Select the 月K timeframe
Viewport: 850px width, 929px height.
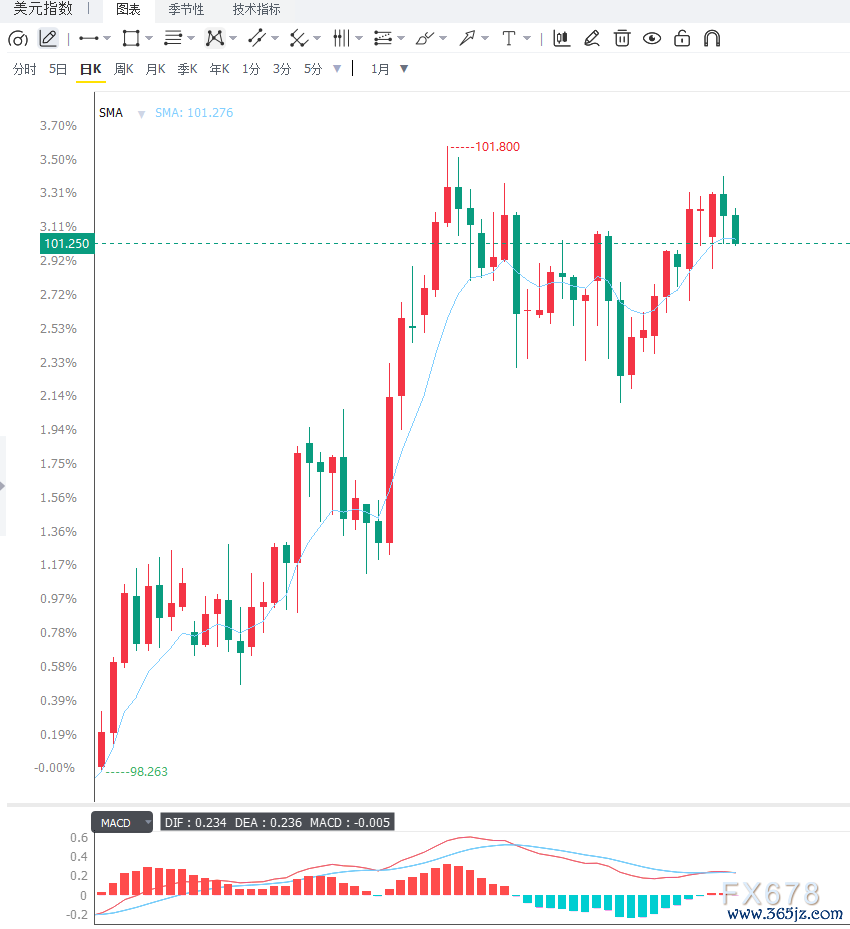coord(155,69)
